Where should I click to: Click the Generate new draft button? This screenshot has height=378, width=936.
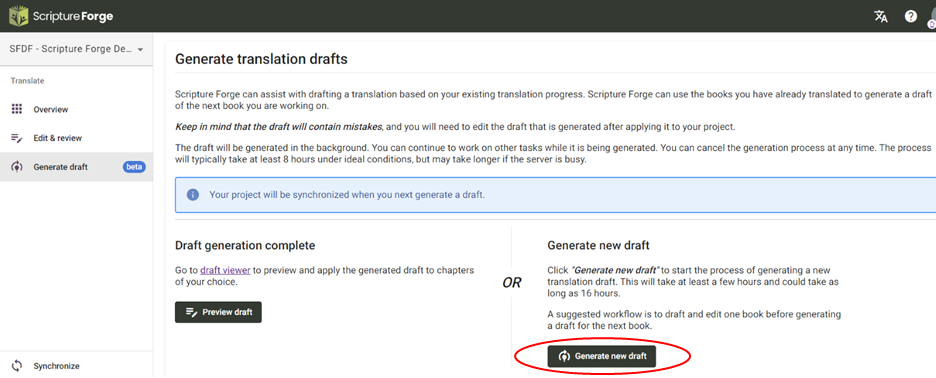602,356
